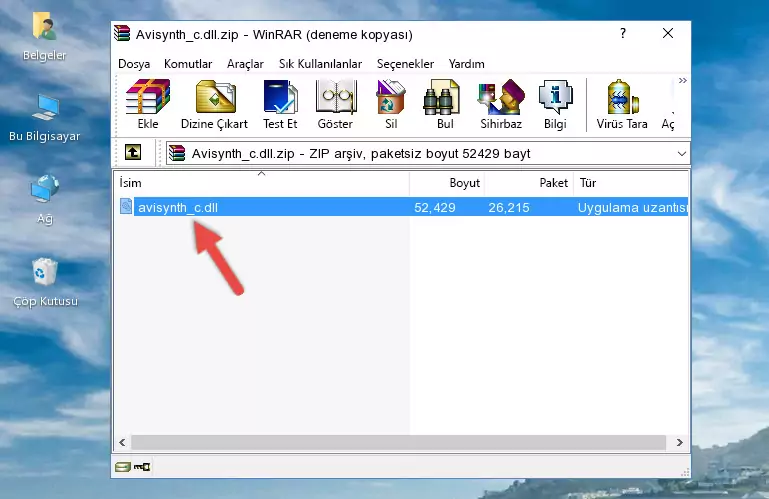Viewport: 769px width, 499px height.
Task: Click the Uygulama uzantısı type cell
Action: (x=632, y=208)
